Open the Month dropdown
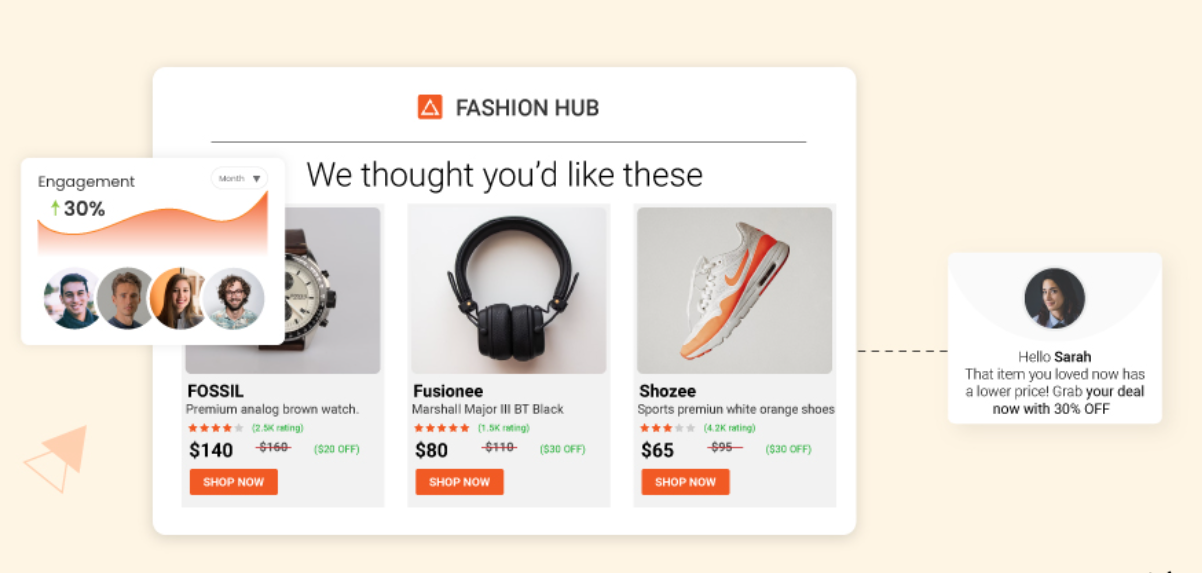1202x573 pixels. (240, 179)
